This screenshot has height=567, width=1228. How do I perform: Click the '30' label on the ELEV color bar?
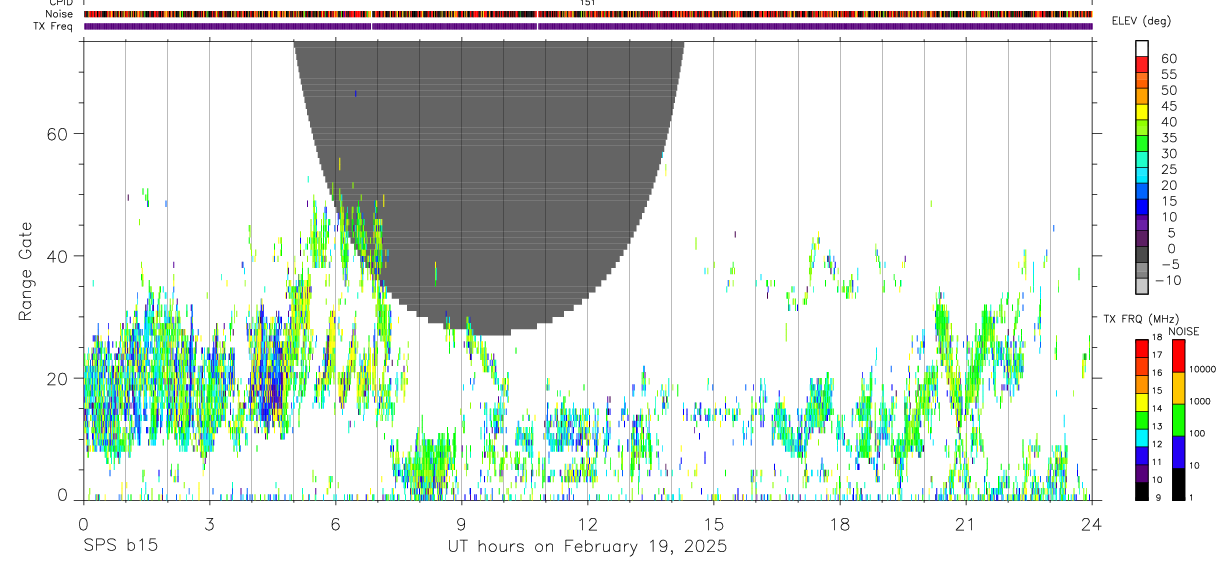point(1168,154)
